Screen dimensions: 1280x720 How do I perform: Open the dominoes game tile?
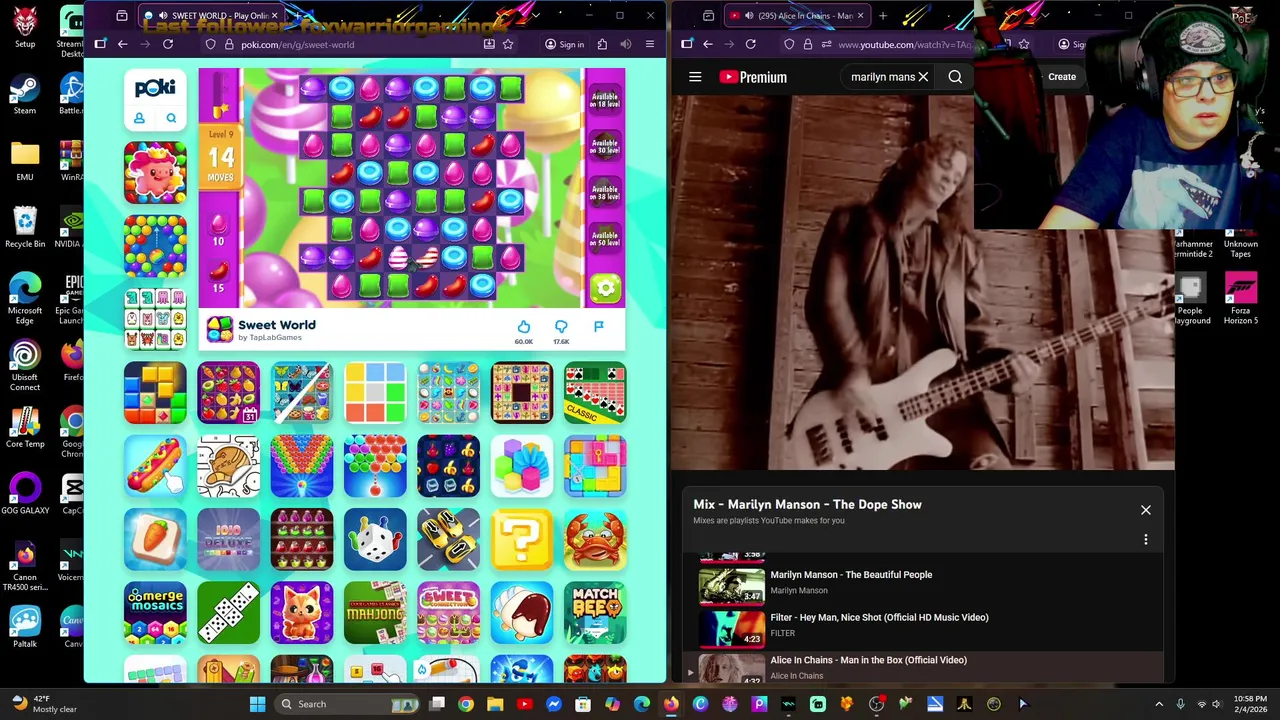[x=228, y=613]
